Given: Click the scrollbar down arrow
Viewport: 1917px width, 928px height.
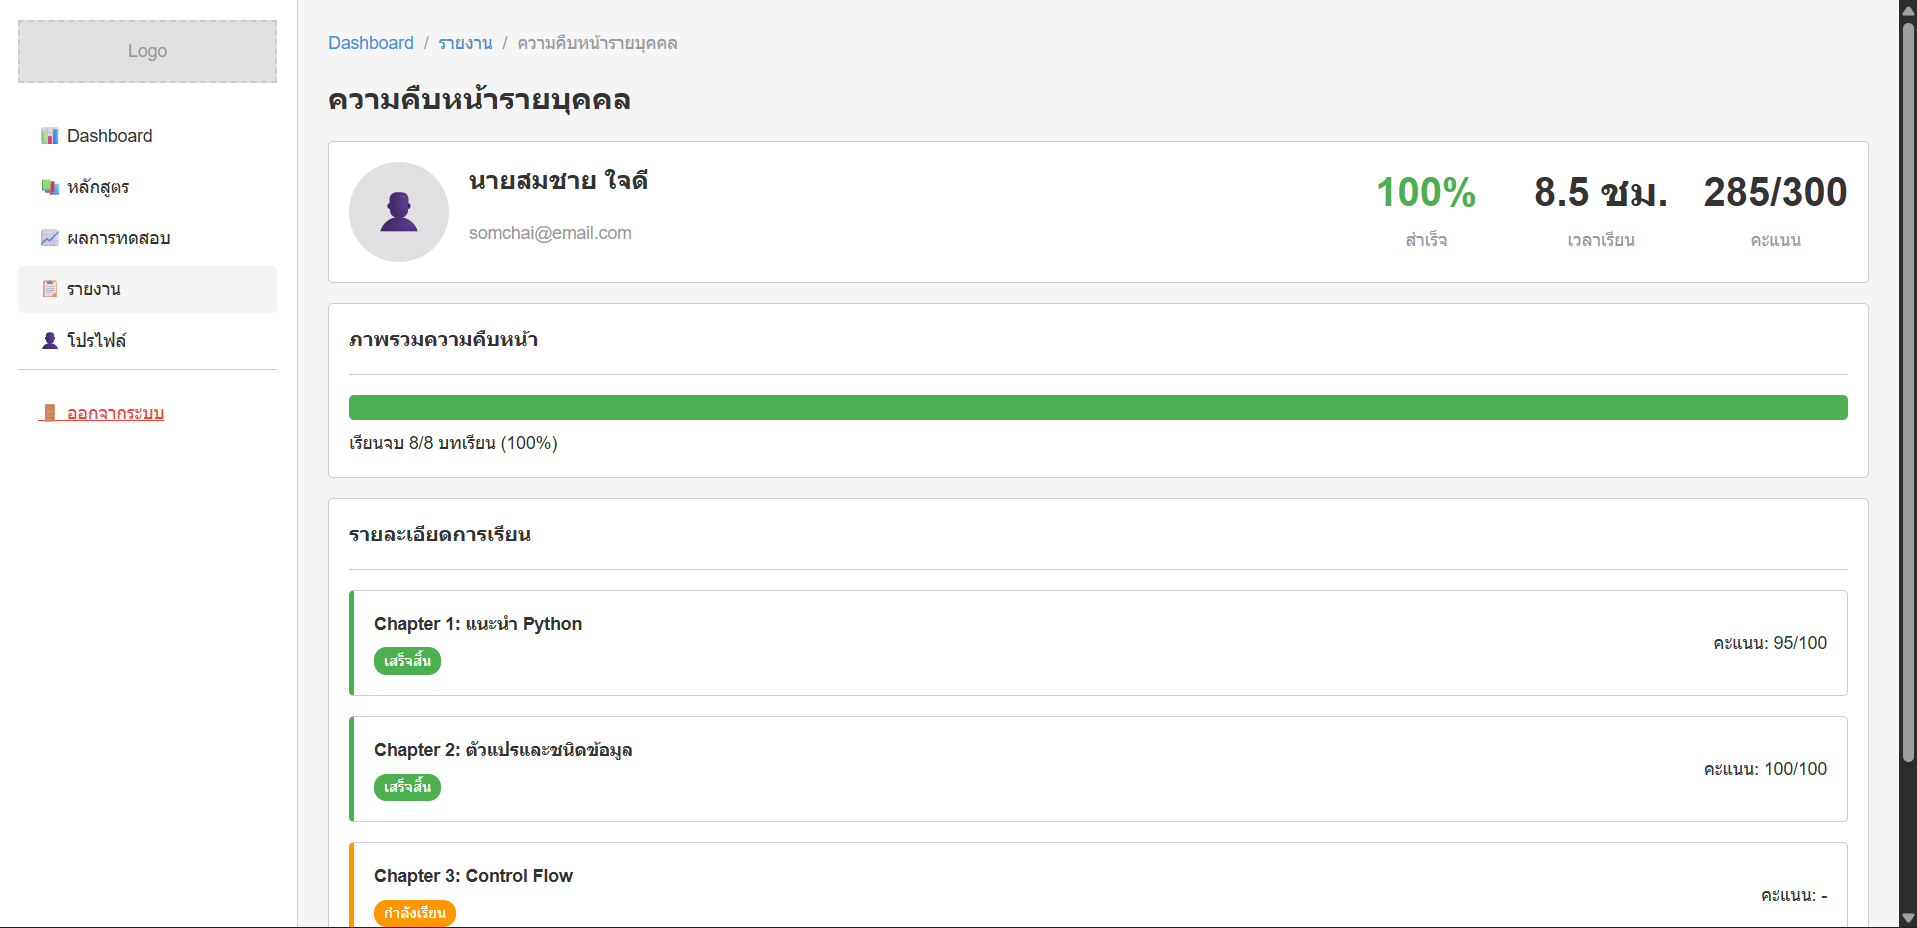Looking at the screenshot, I should tap(1908, 917).
